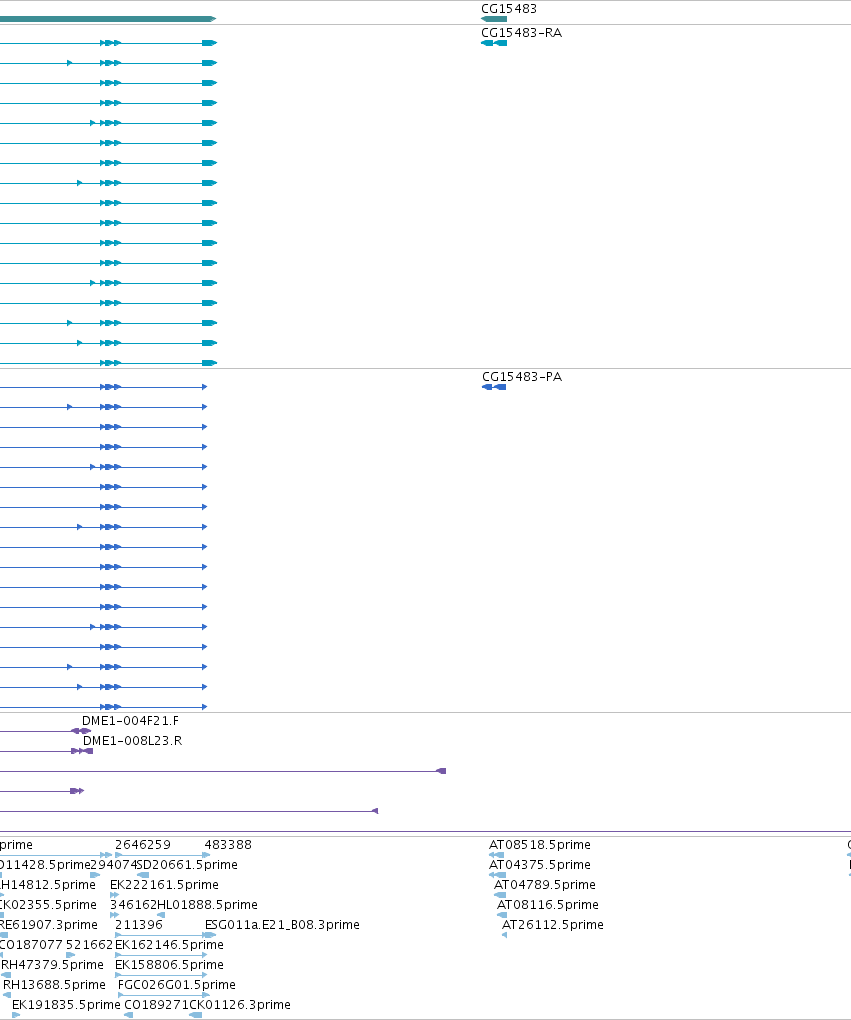
Task: Click the RH13688.5prime label
Action: point(54,985)
